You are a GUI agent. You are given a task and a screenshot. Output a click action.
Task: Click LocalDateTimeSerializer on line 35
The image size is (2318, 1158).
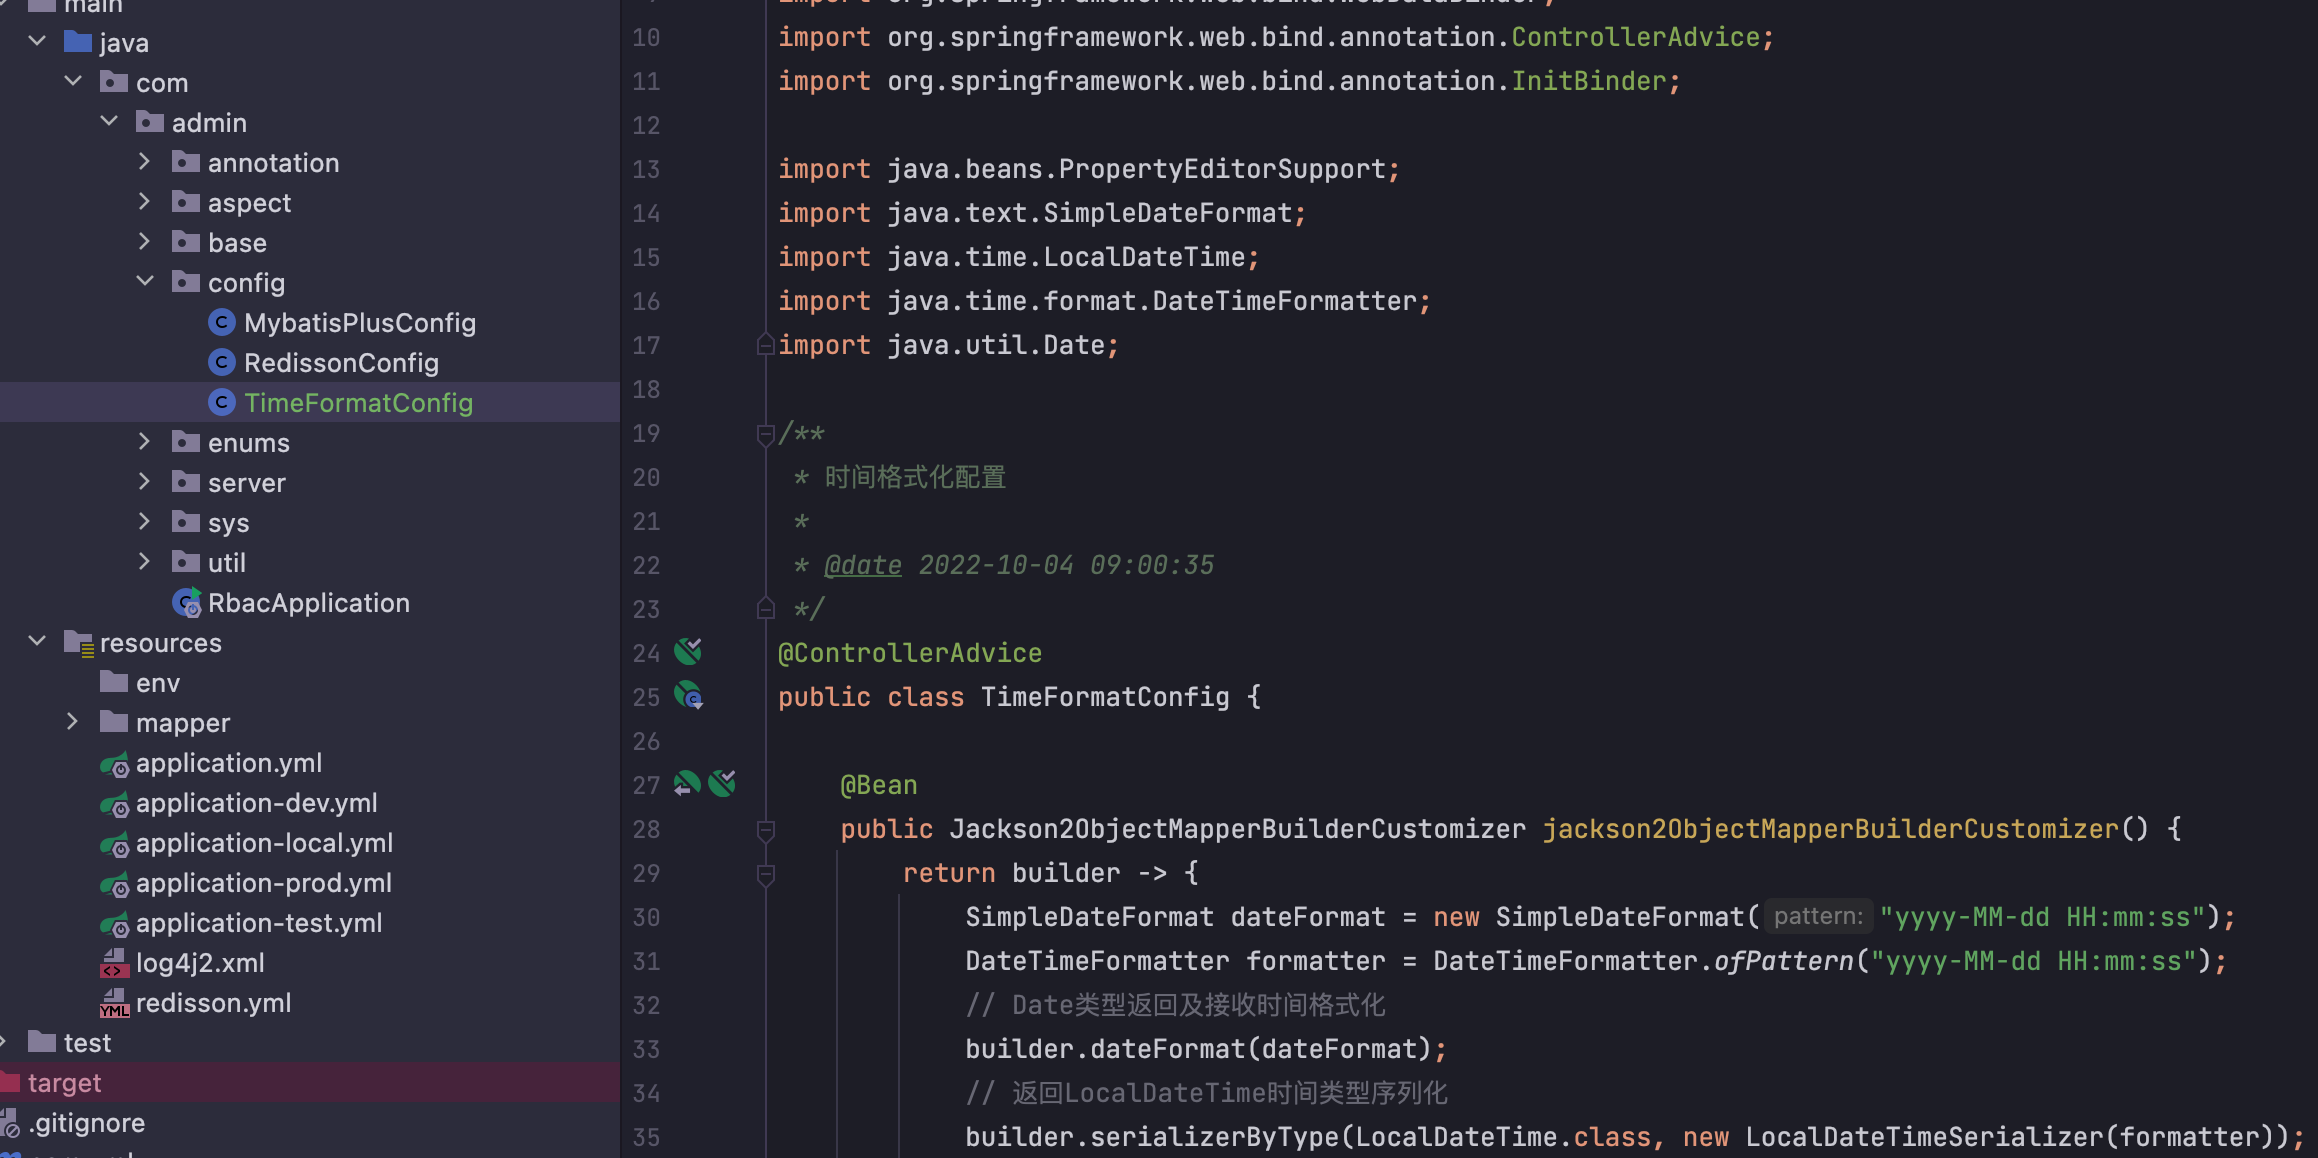tap(1925, 1137)
